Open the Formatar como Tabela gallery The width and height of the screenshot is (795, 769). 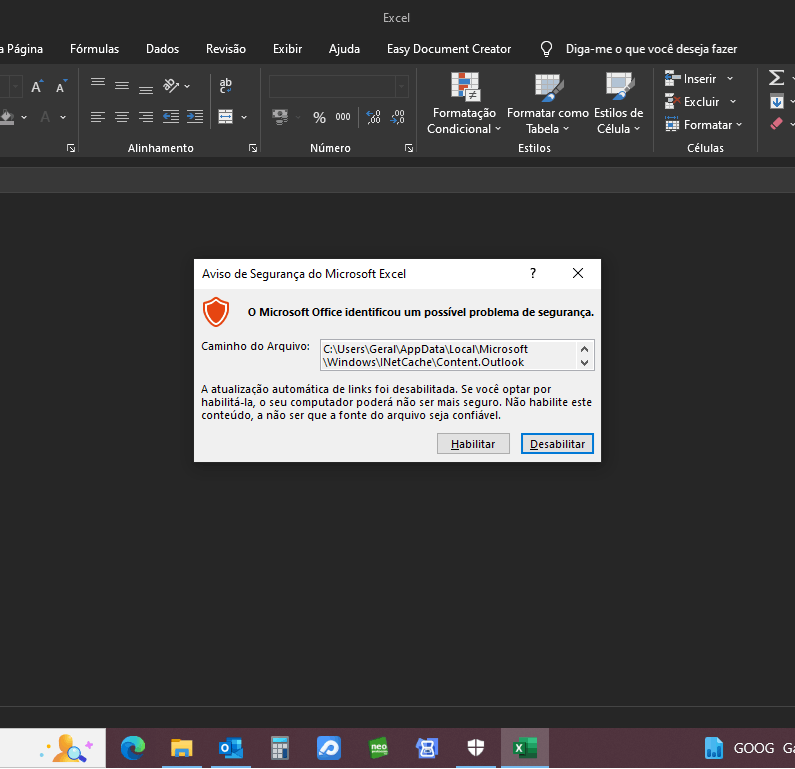pos(548,104)
